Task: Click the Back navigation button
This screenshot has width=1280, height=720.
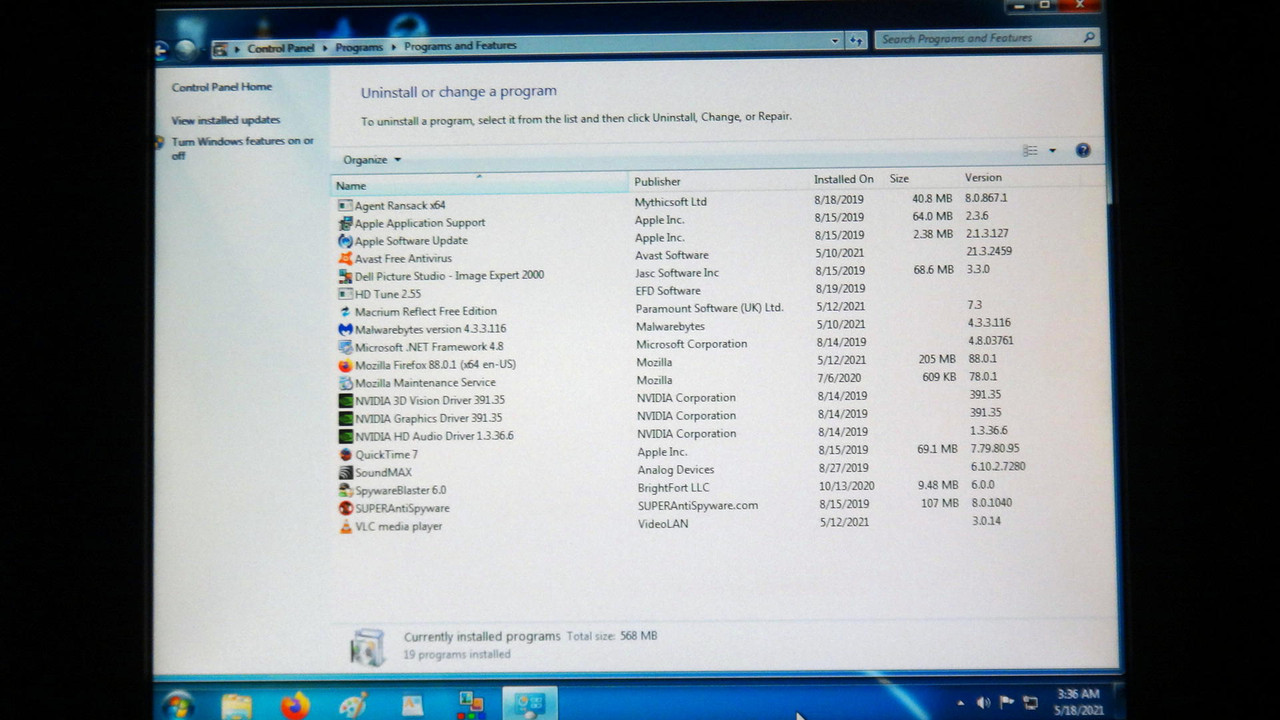Action: pyautogui.click(x=161, y=49)
